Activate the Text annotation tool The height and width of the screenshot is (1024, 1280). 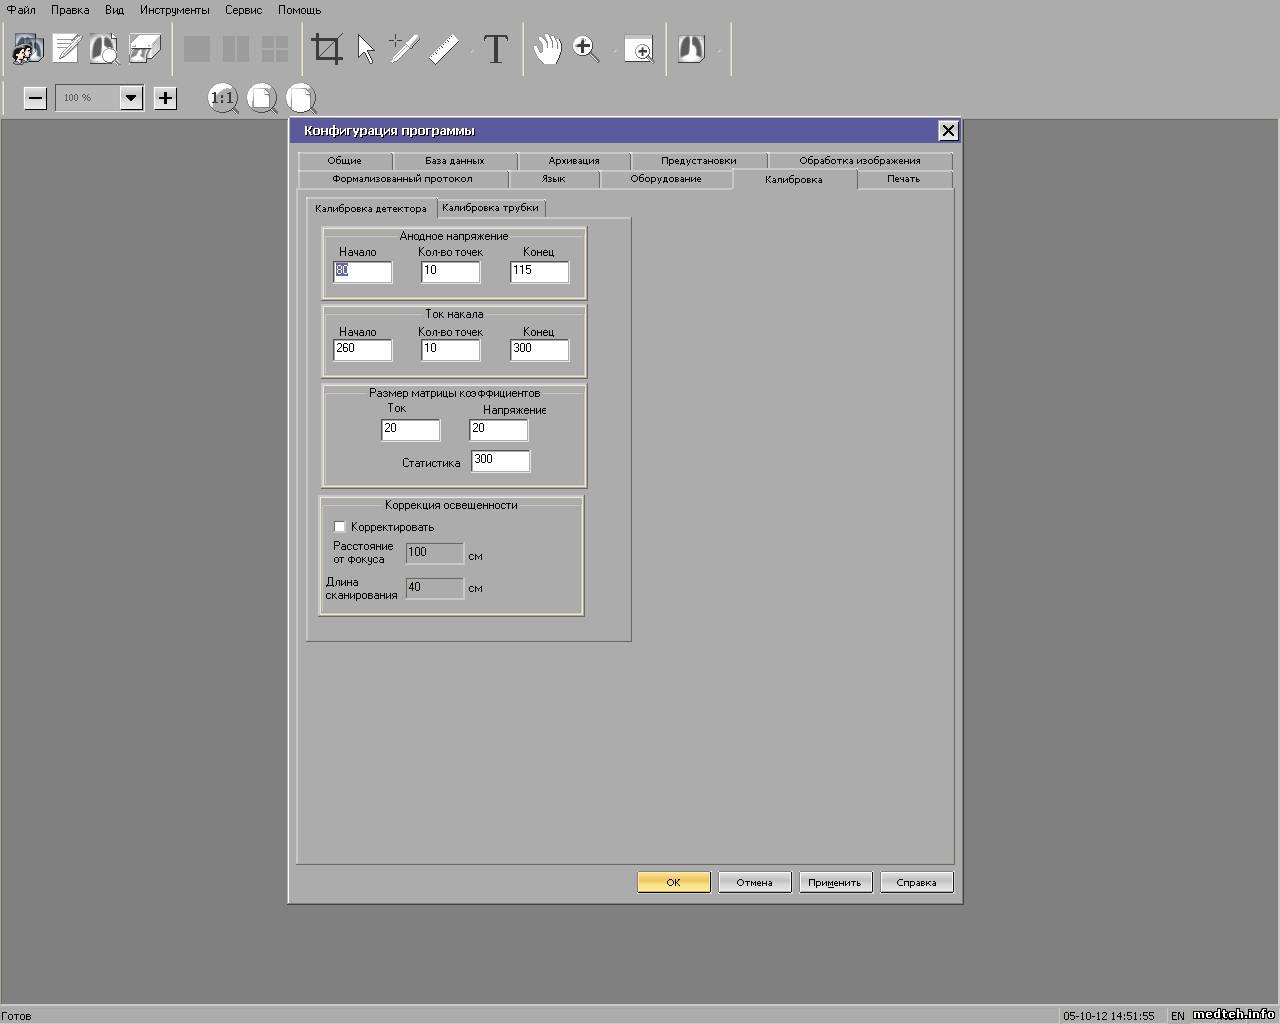point(496,49)
